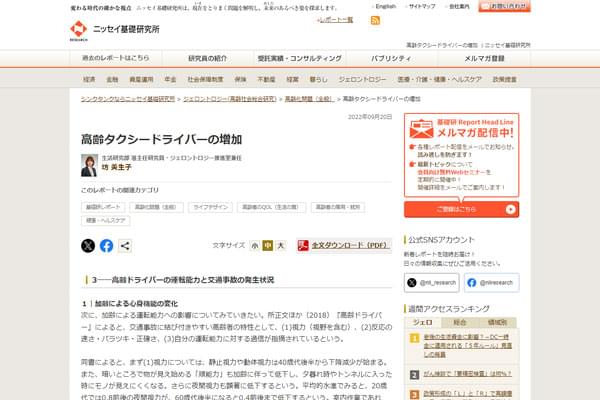The image size is (600, 400).
Task: Open the レポート一覧 link
Action: tap(335, 20)
